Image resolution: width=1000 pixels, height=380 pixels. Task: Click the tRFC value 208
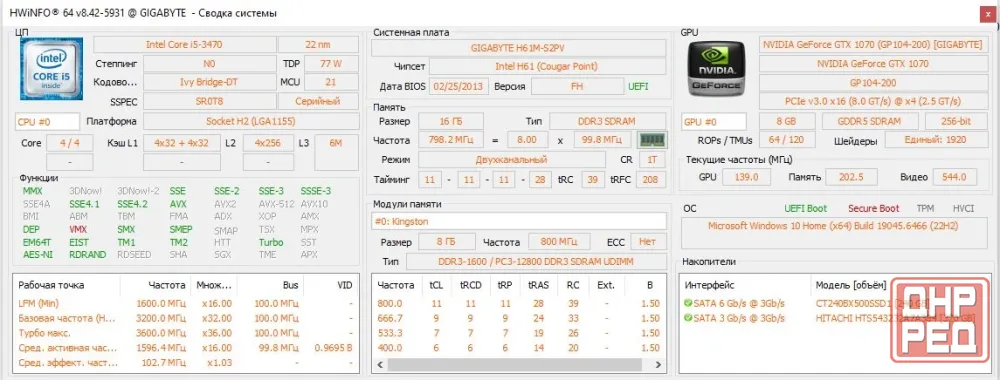[x=650, y=180]
